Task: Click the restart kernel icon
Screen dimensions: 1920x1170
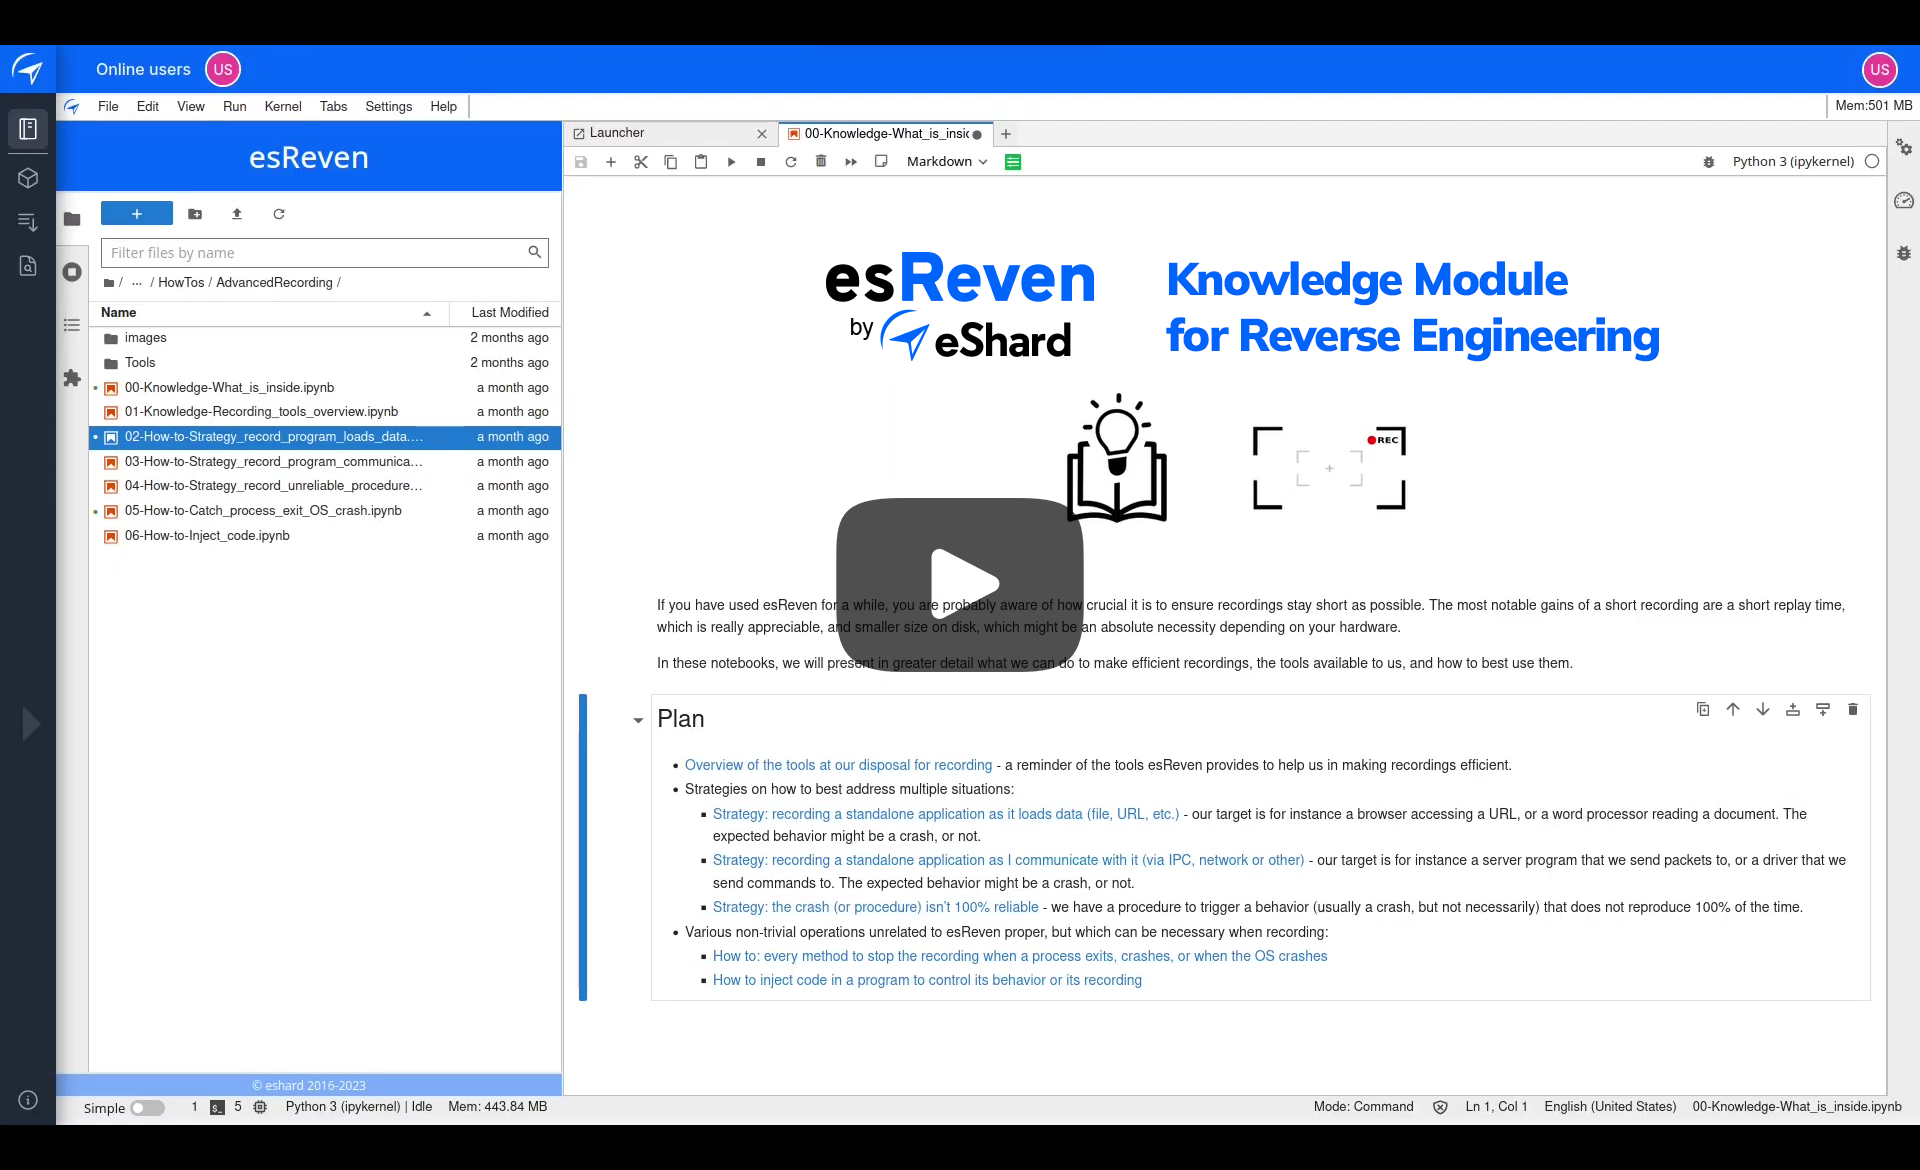Action: tap(791, 160)
